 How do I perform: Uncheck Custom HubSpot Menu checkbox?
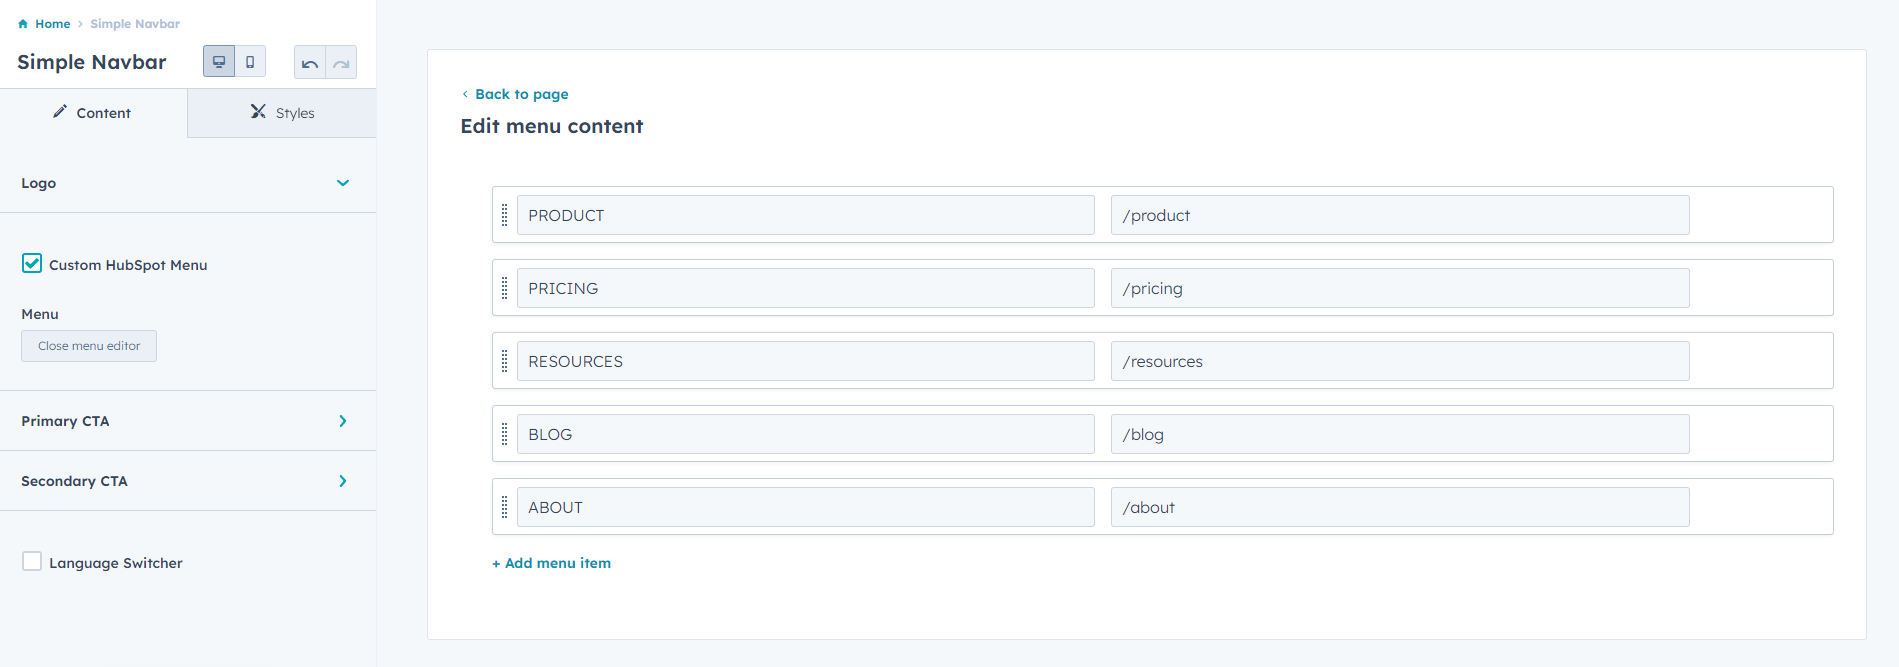pyautogui.click(x=32, y=264)
